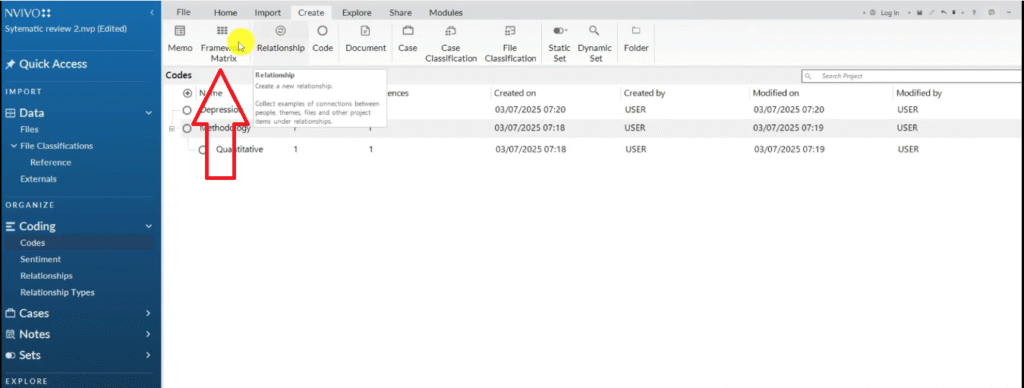Click the save icon in title bar

click(919, 12)
